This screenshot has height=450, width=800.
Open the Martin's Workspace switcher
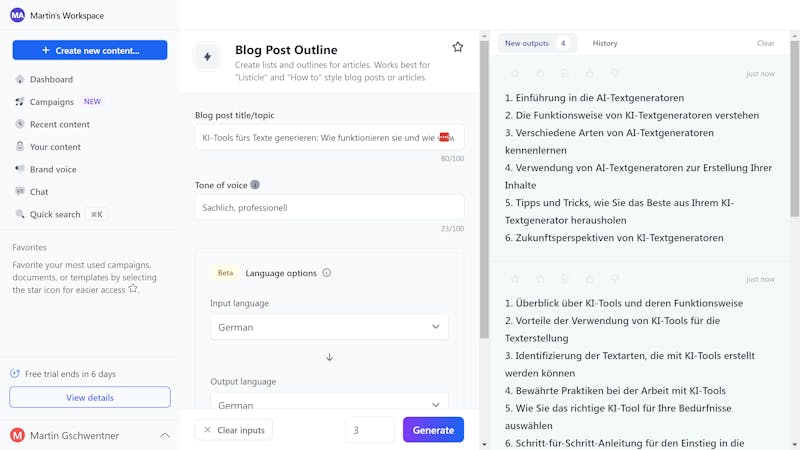coord(57,15)
